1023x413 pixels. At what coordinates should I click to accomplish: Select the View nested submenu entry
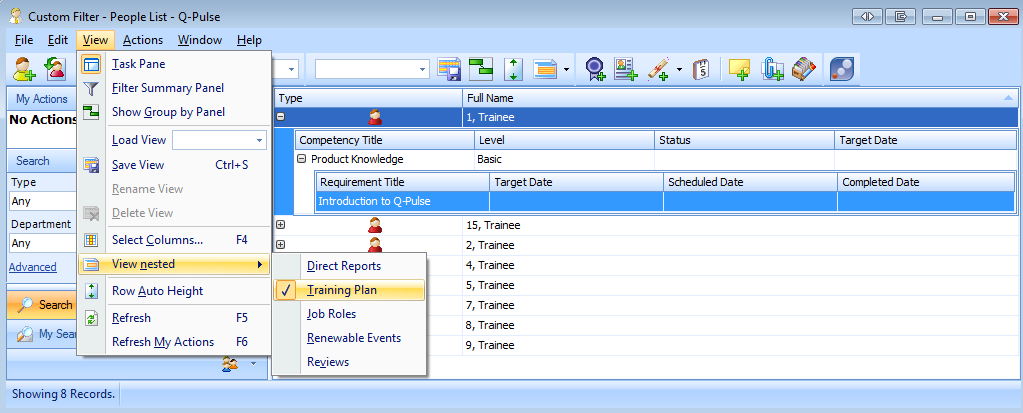point(174,264)
